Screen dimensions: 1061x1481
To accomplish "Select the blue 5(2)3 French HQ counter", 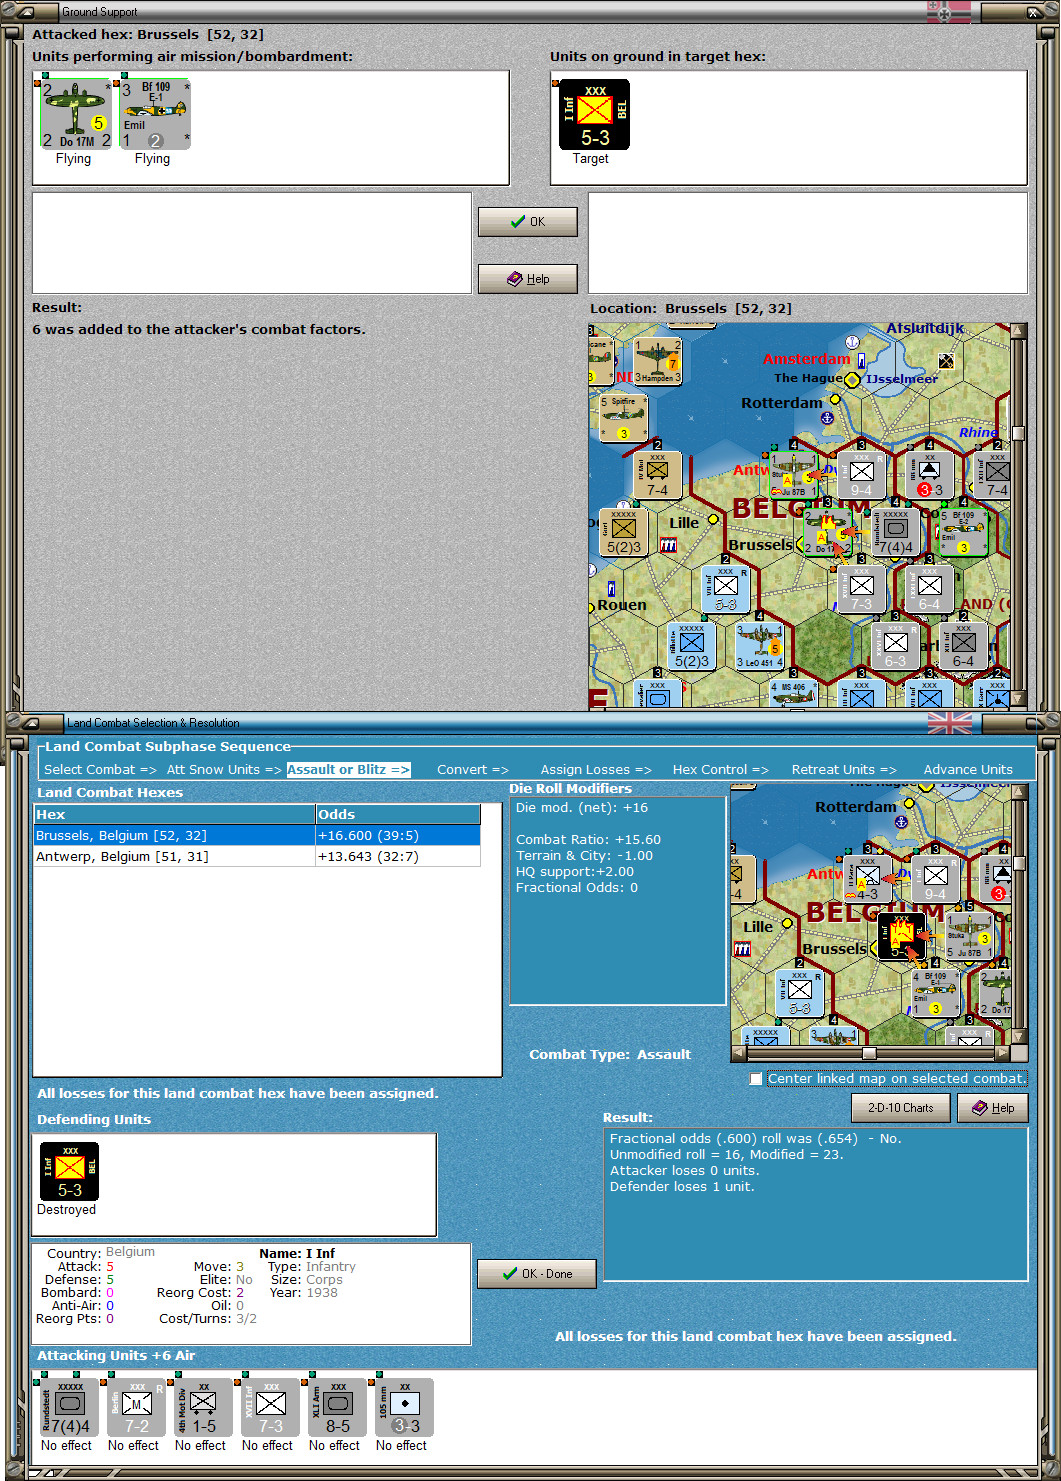I will (x=691, y=646).
